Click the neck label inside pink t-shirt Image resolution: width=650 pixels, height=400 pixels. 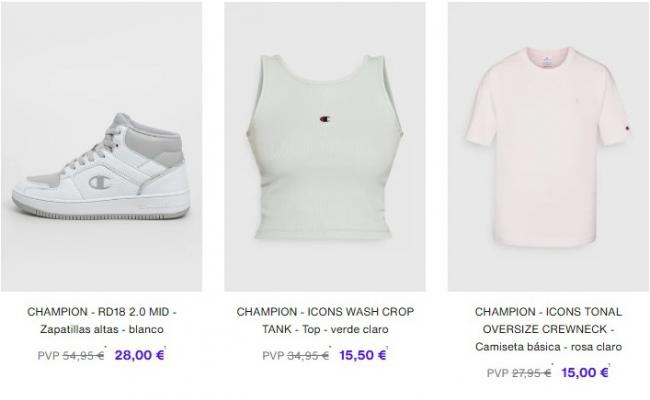point(547,61)
